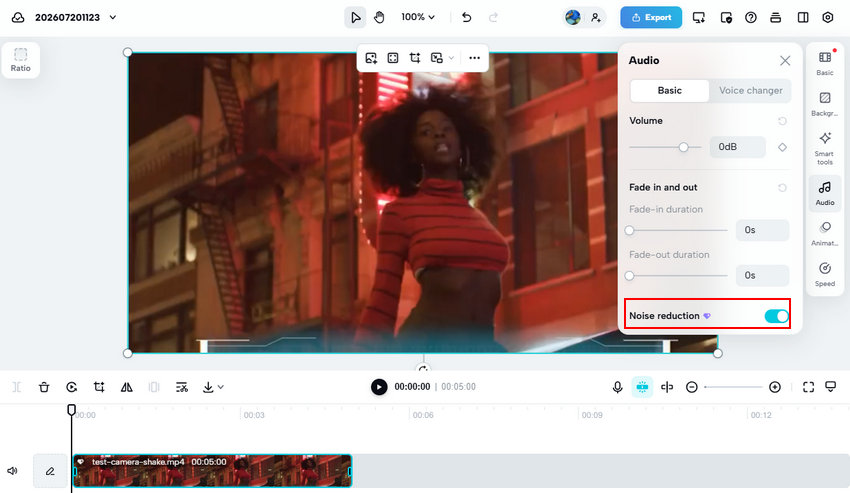Zoom in the timeline
This screenshot has width=850, height=493.
coord(775,387)
